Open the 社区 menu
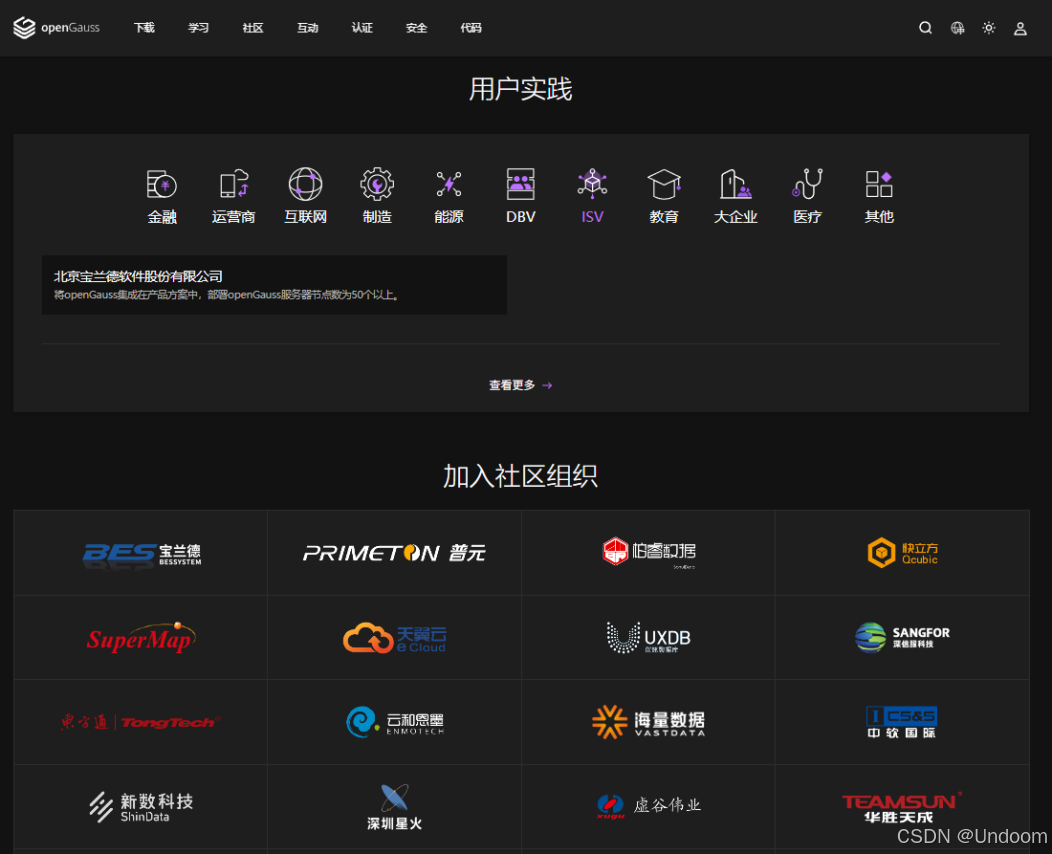The width and height of the screenshot is (1052, 854). click(253, 28)
